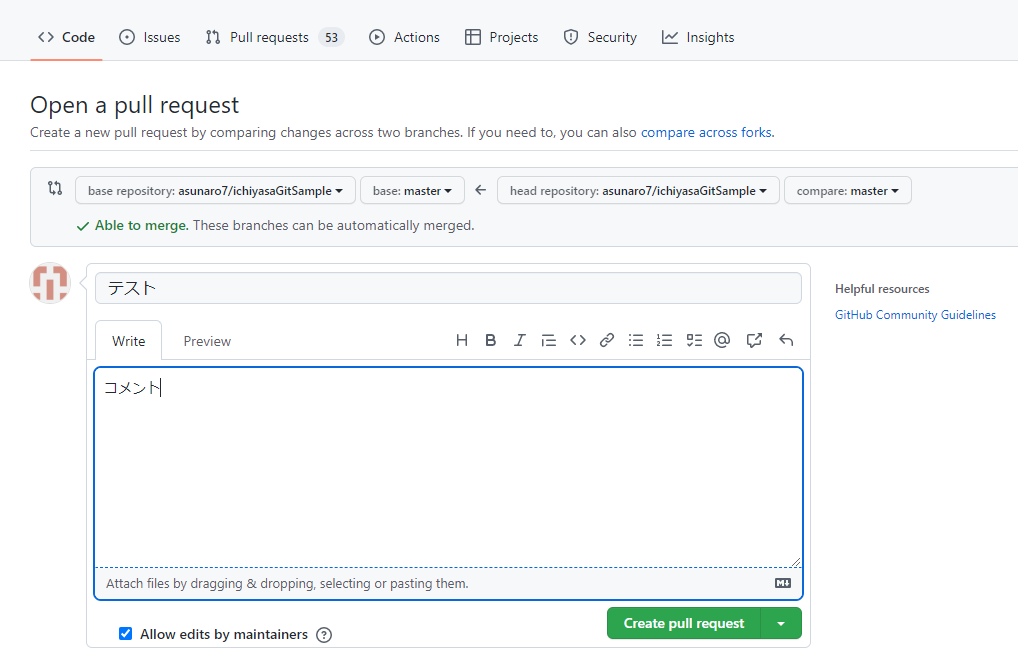Open GitHub Community Guidelines link
The image size is (1018, 659).
(915, 315)
